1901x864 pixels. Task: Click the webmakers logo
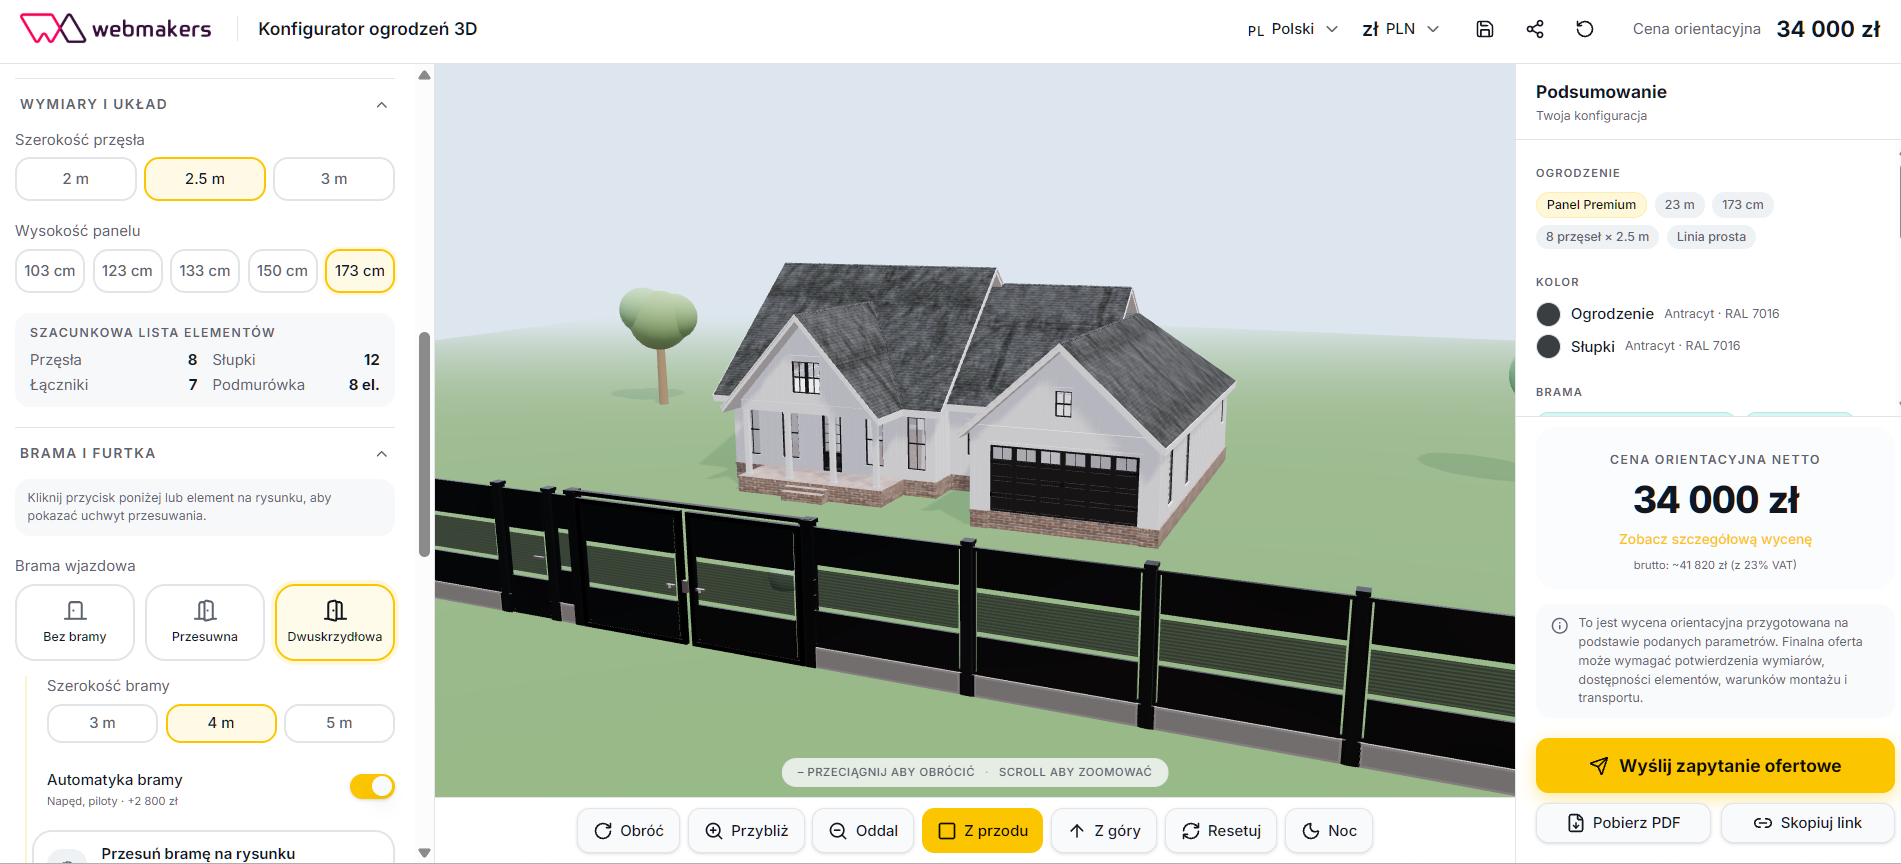[116, 28]
